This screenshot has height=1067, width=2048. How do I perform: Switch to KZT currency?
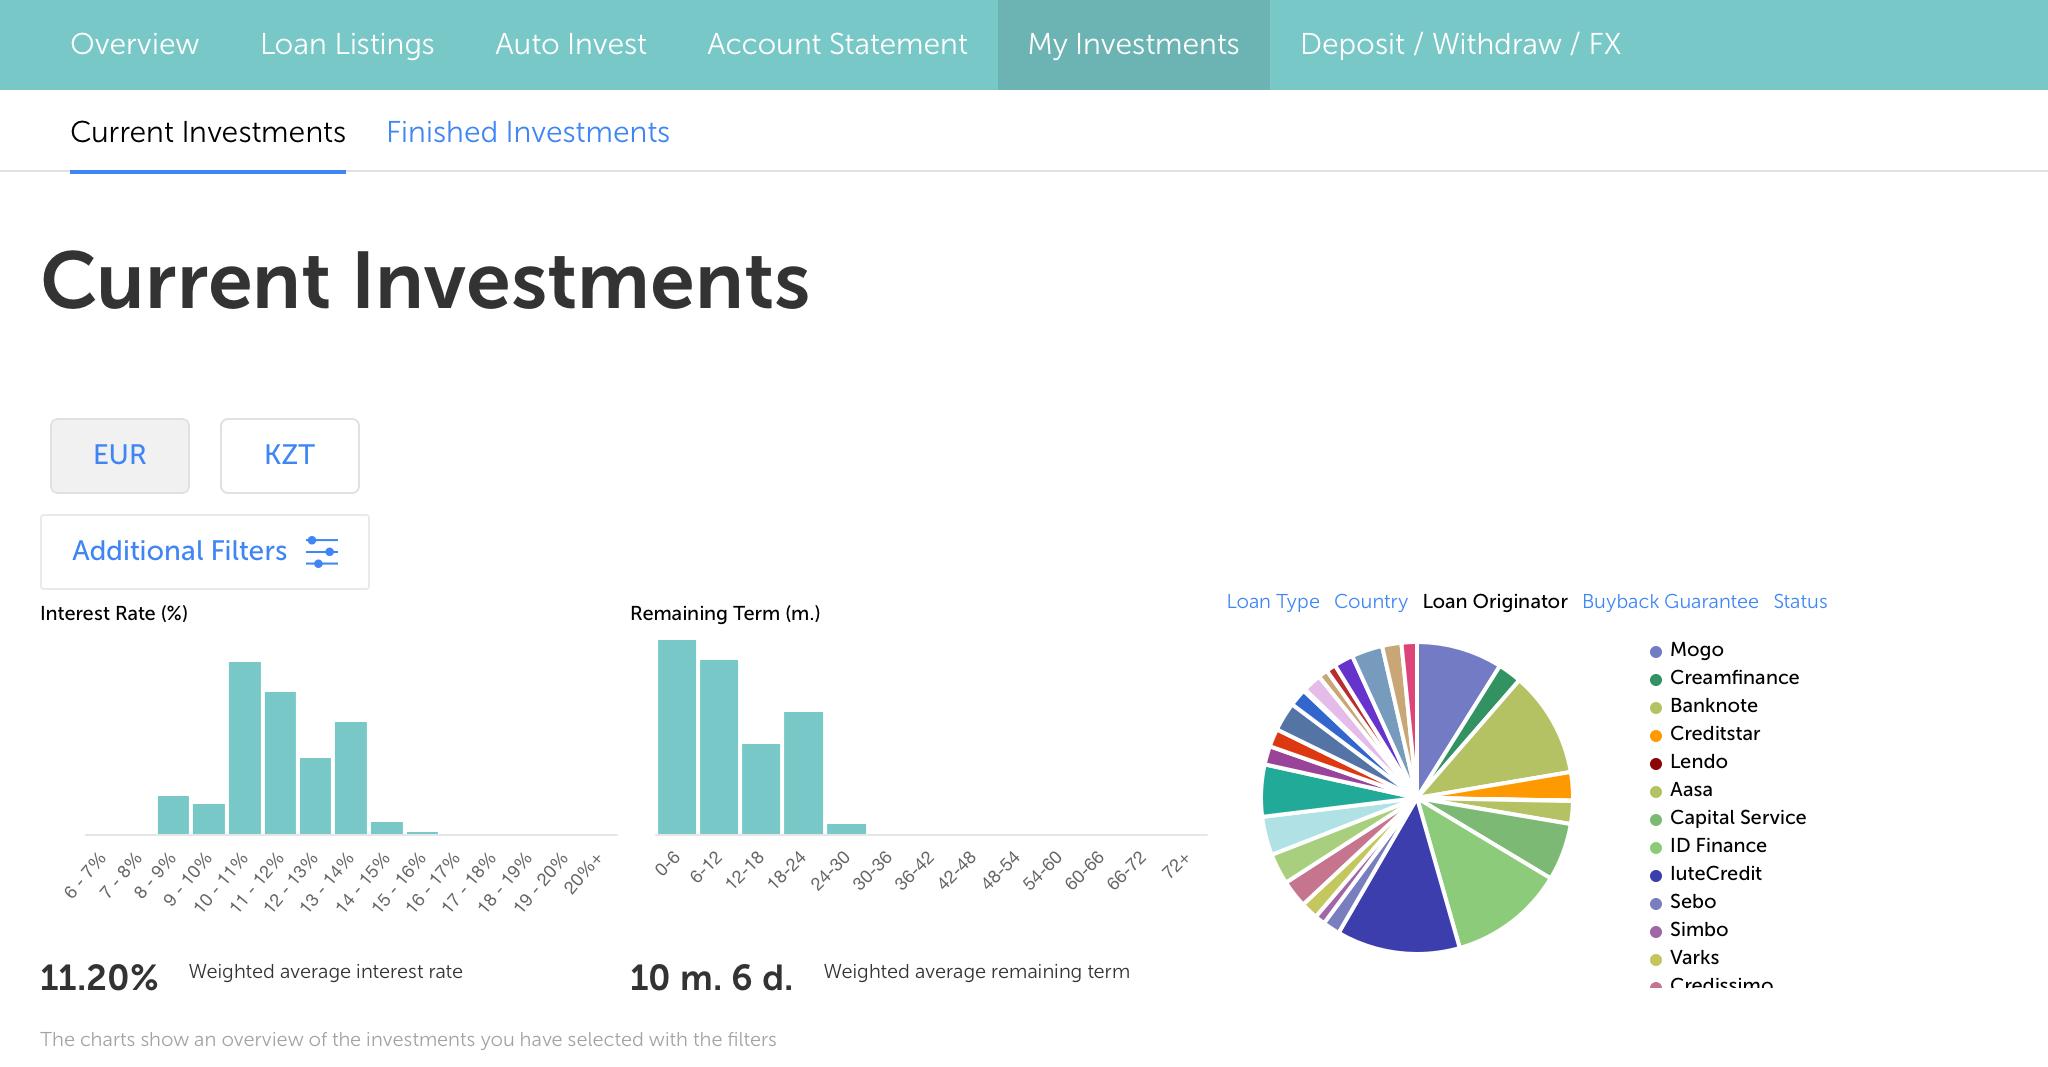289,455
